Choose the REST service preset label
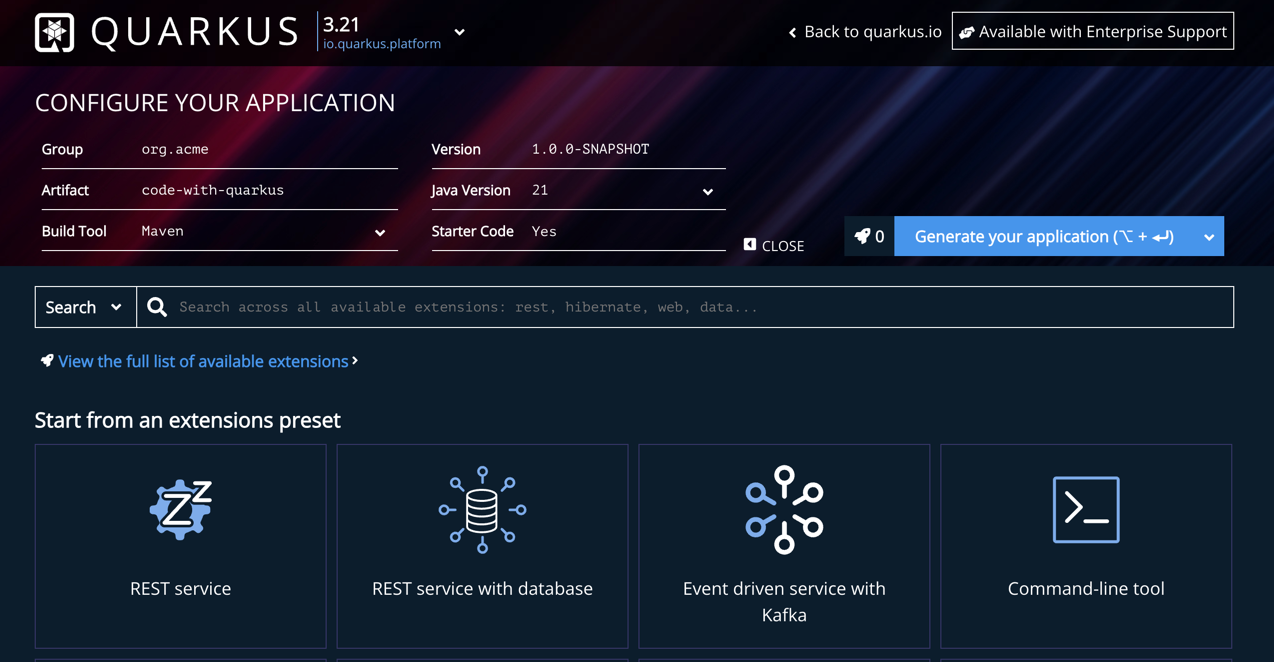Screen dimensions: 1274x662 [181, 588]
